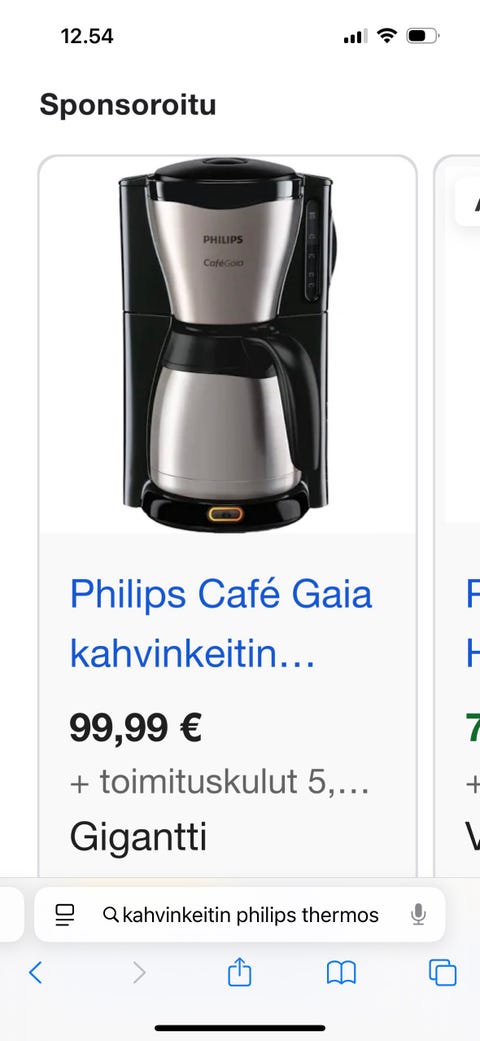The image size is (480, 1041).
Task: Open the share sheet icon
Action: click(240, 972)
